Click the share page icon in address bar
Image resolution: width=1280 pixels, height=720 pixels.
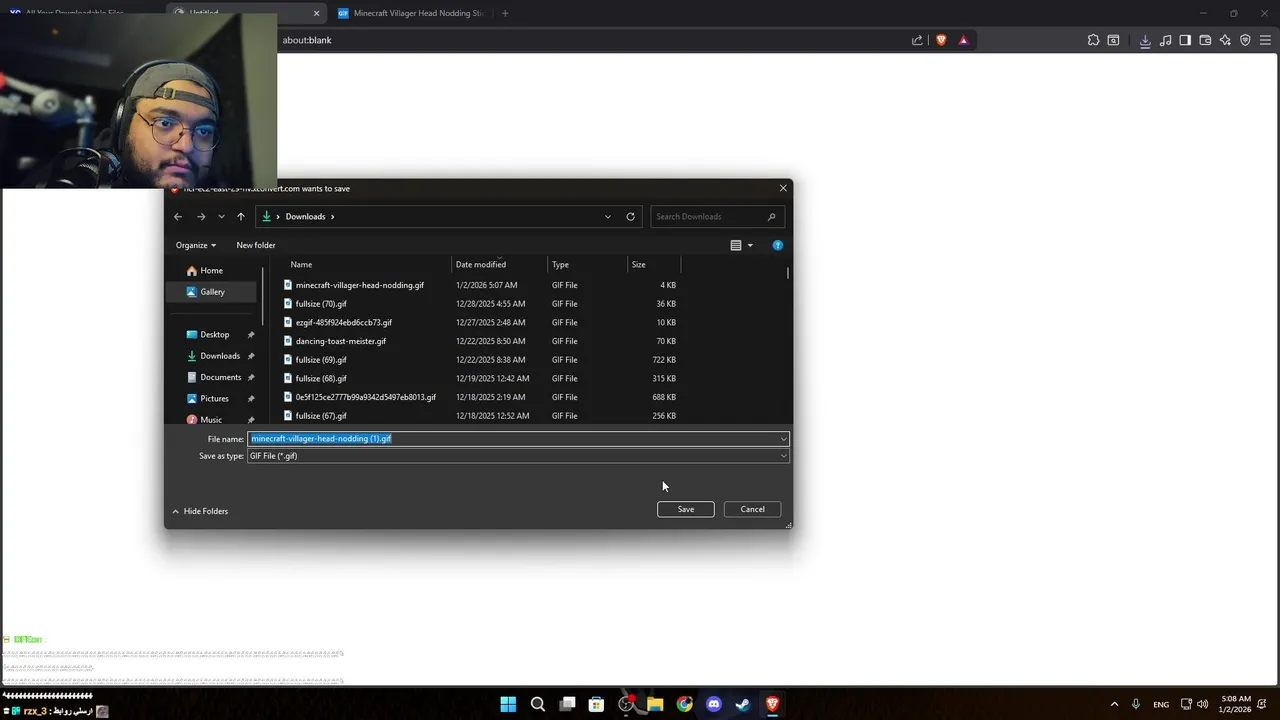tap(917, 40)
